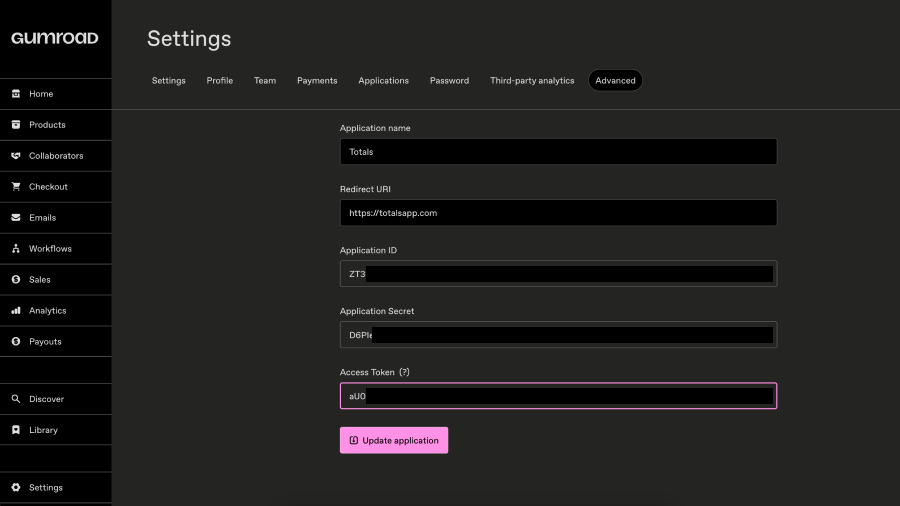Switch to the Settings tab
Image resolution: width=900 pixels, height=506 pixels.
[x=169, y=80]
